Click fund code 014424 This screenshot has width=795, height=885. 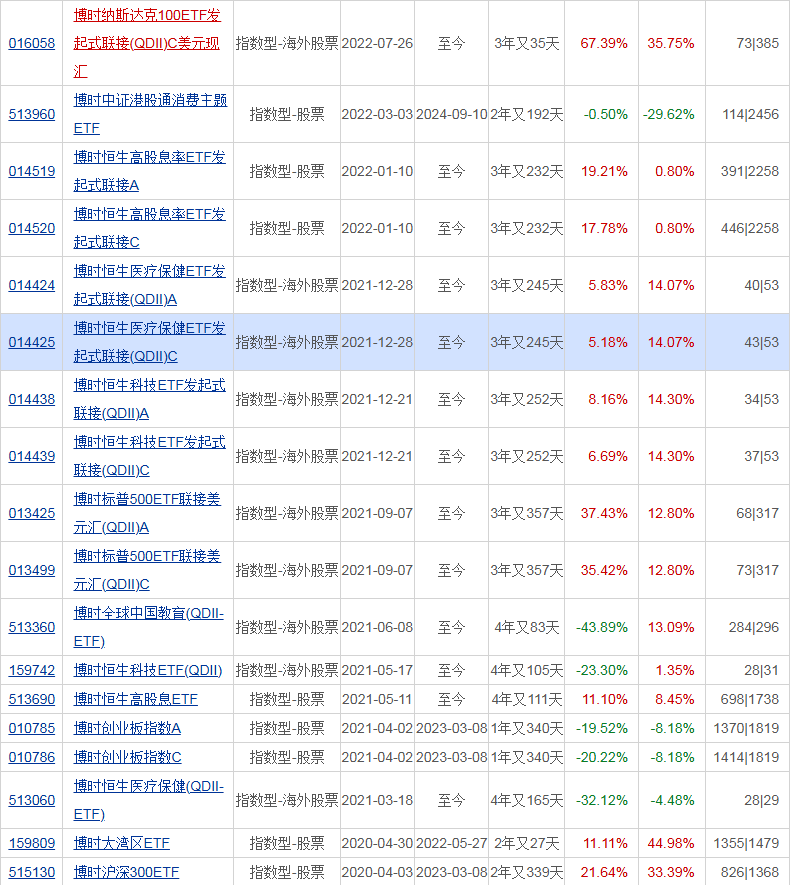(32, 286)
